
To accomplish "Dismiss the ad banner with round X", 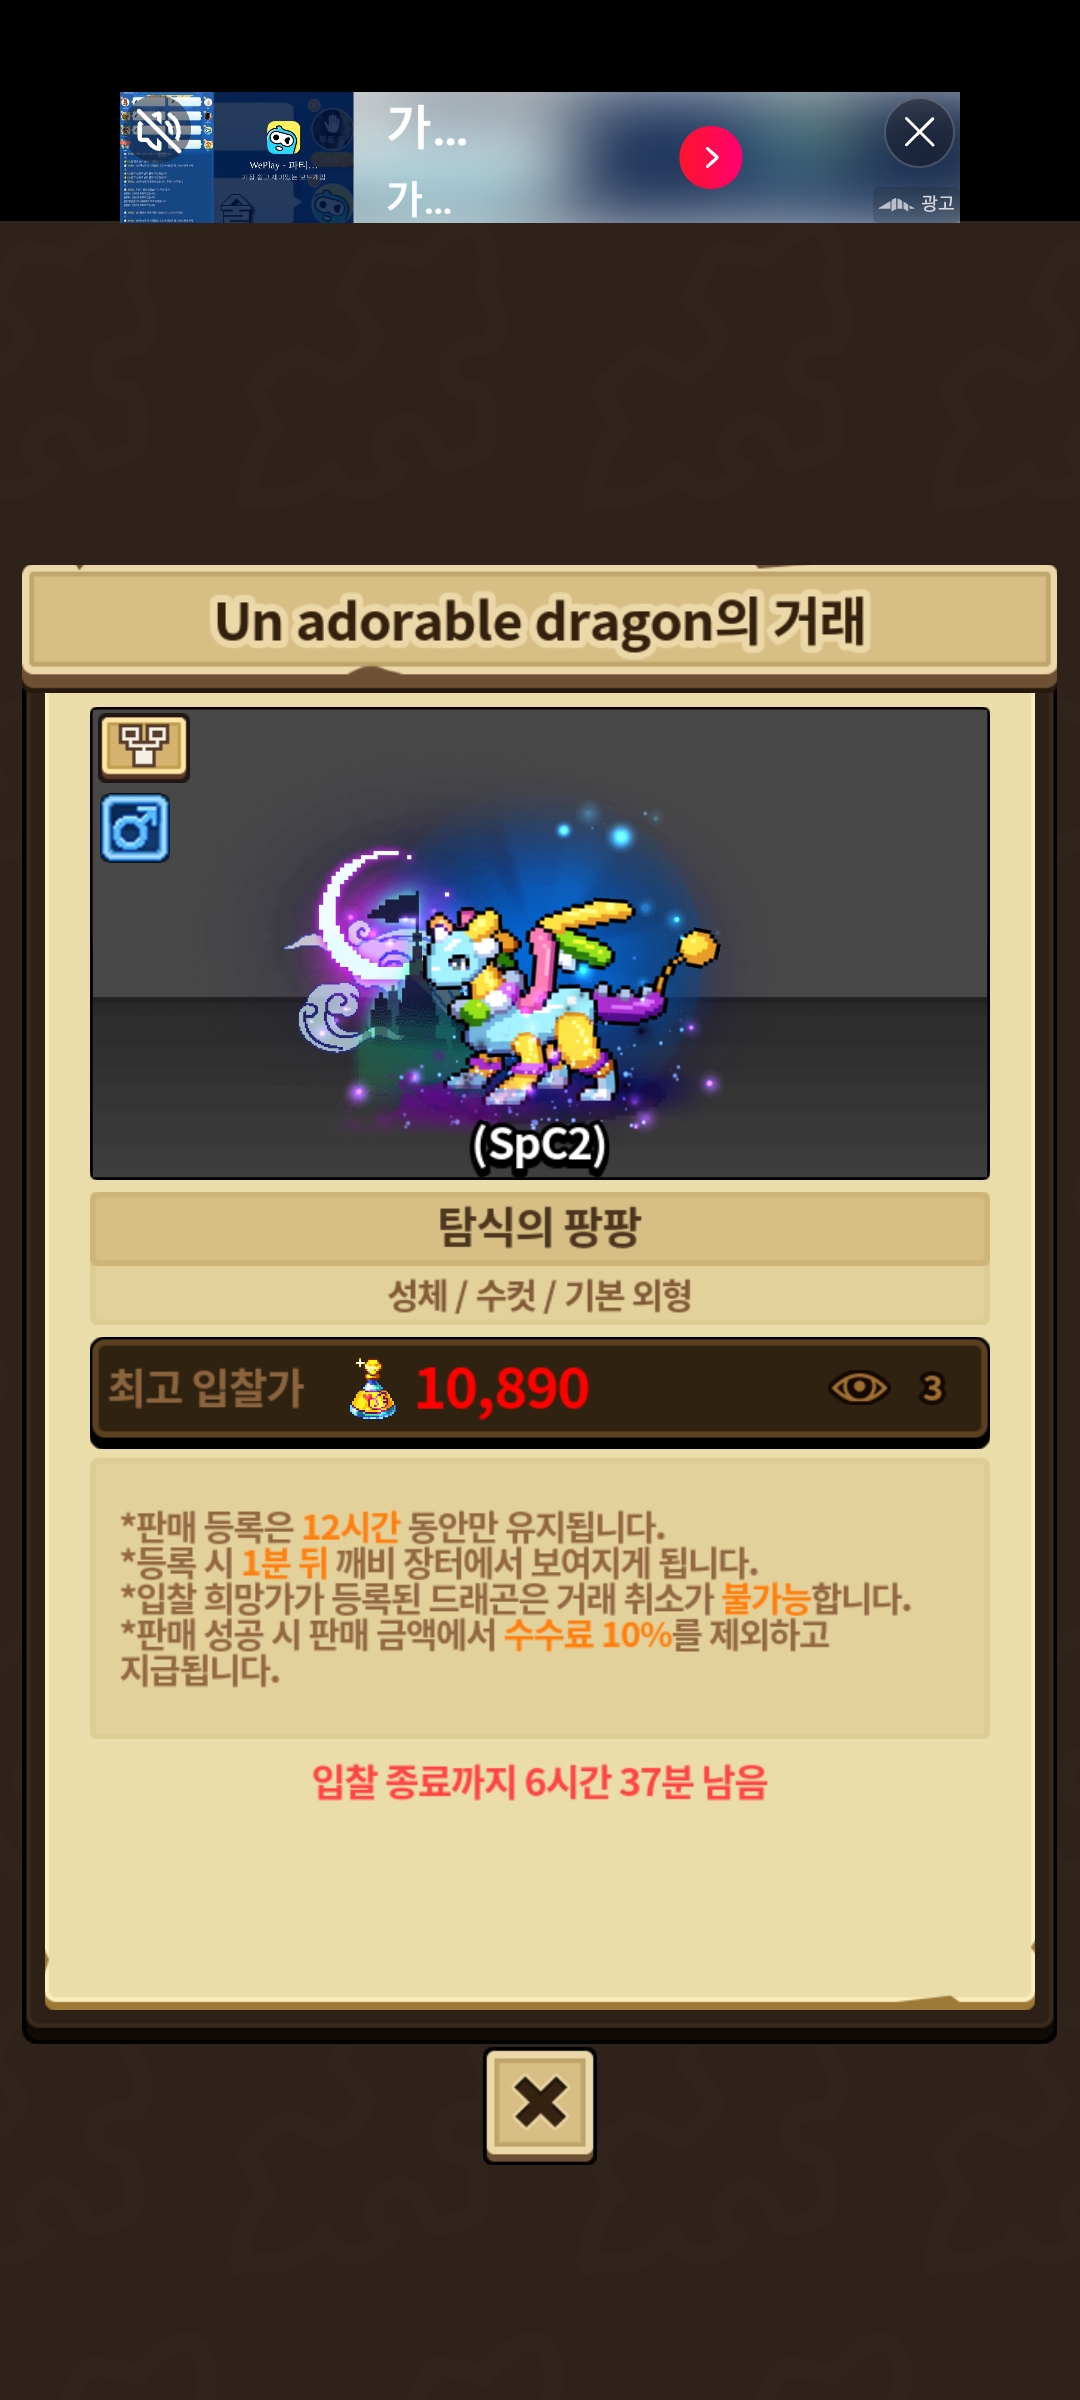I will (919, 132).
